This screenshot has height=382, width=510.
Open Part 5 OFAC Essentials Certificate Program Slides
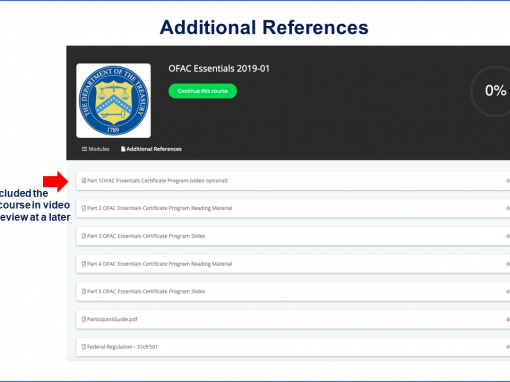pos(293,292)
